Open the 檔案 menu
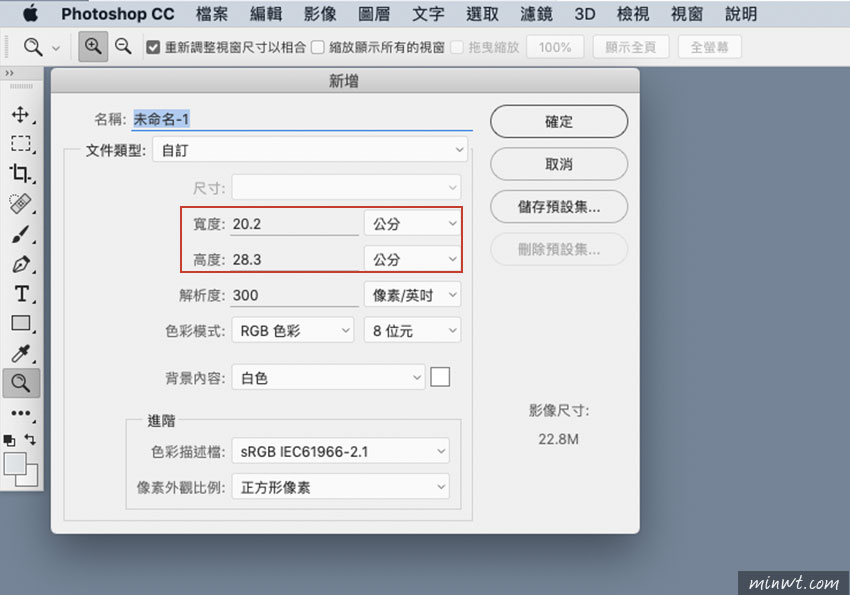 [x=212, y=14]
